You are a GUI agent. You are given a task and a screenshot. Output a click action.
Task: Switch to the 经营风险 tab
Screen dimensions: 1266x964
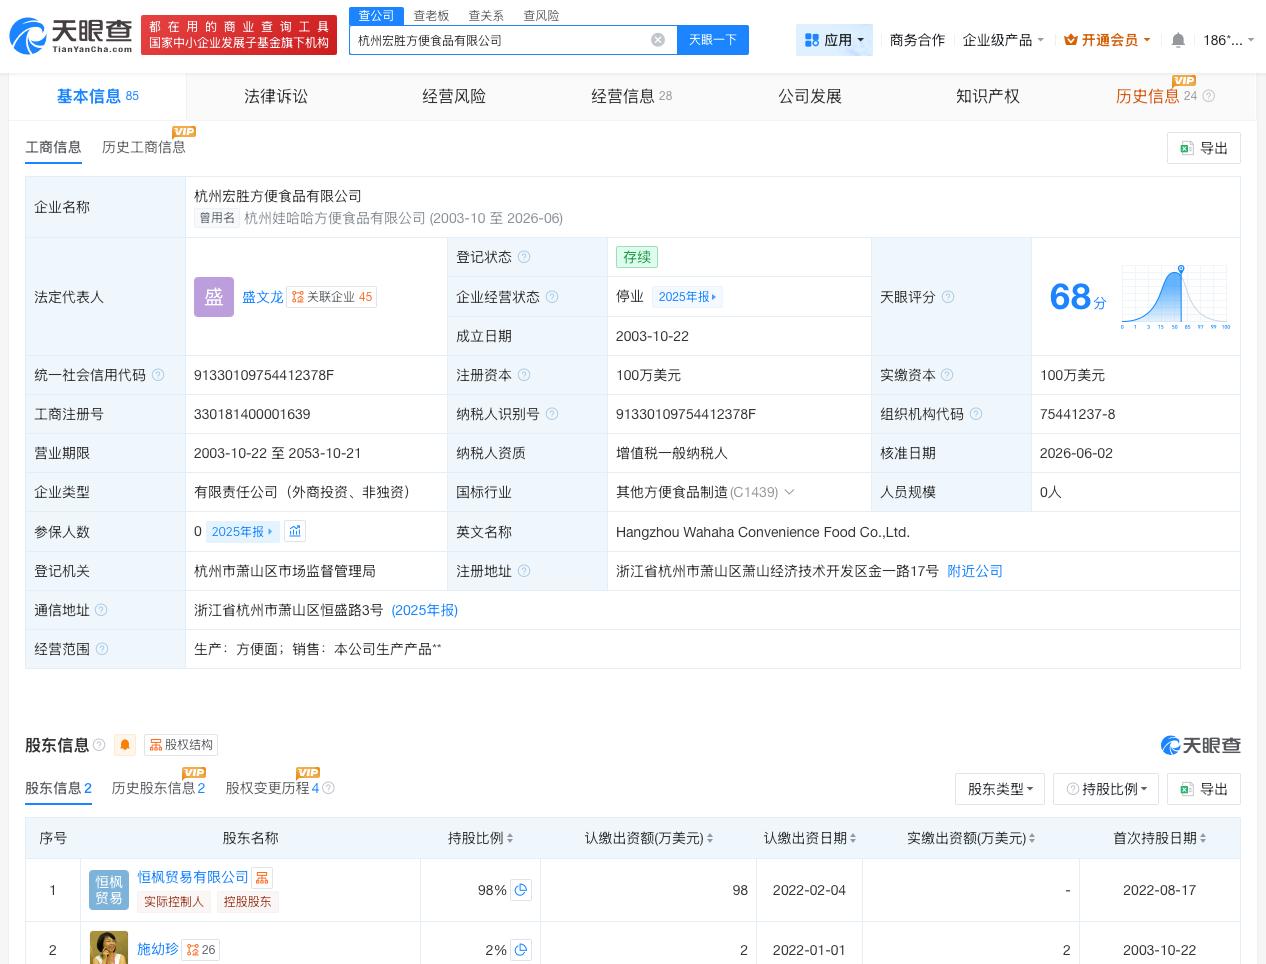click(454, 96)
